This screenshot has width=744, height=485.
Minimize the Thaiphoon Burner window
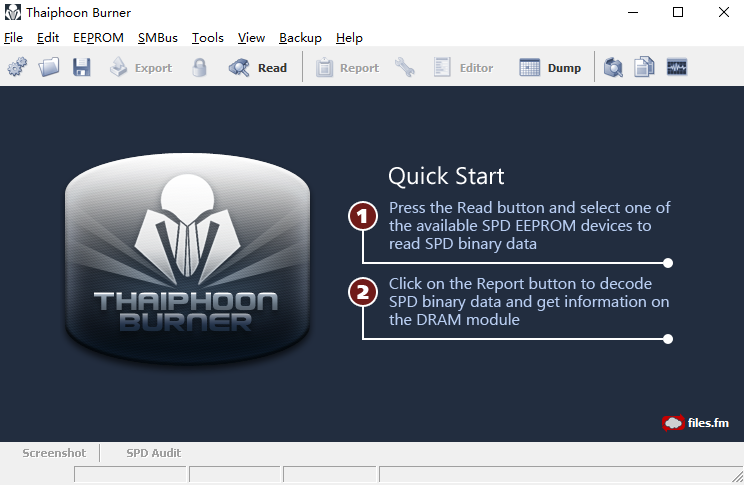pos(633,12)
